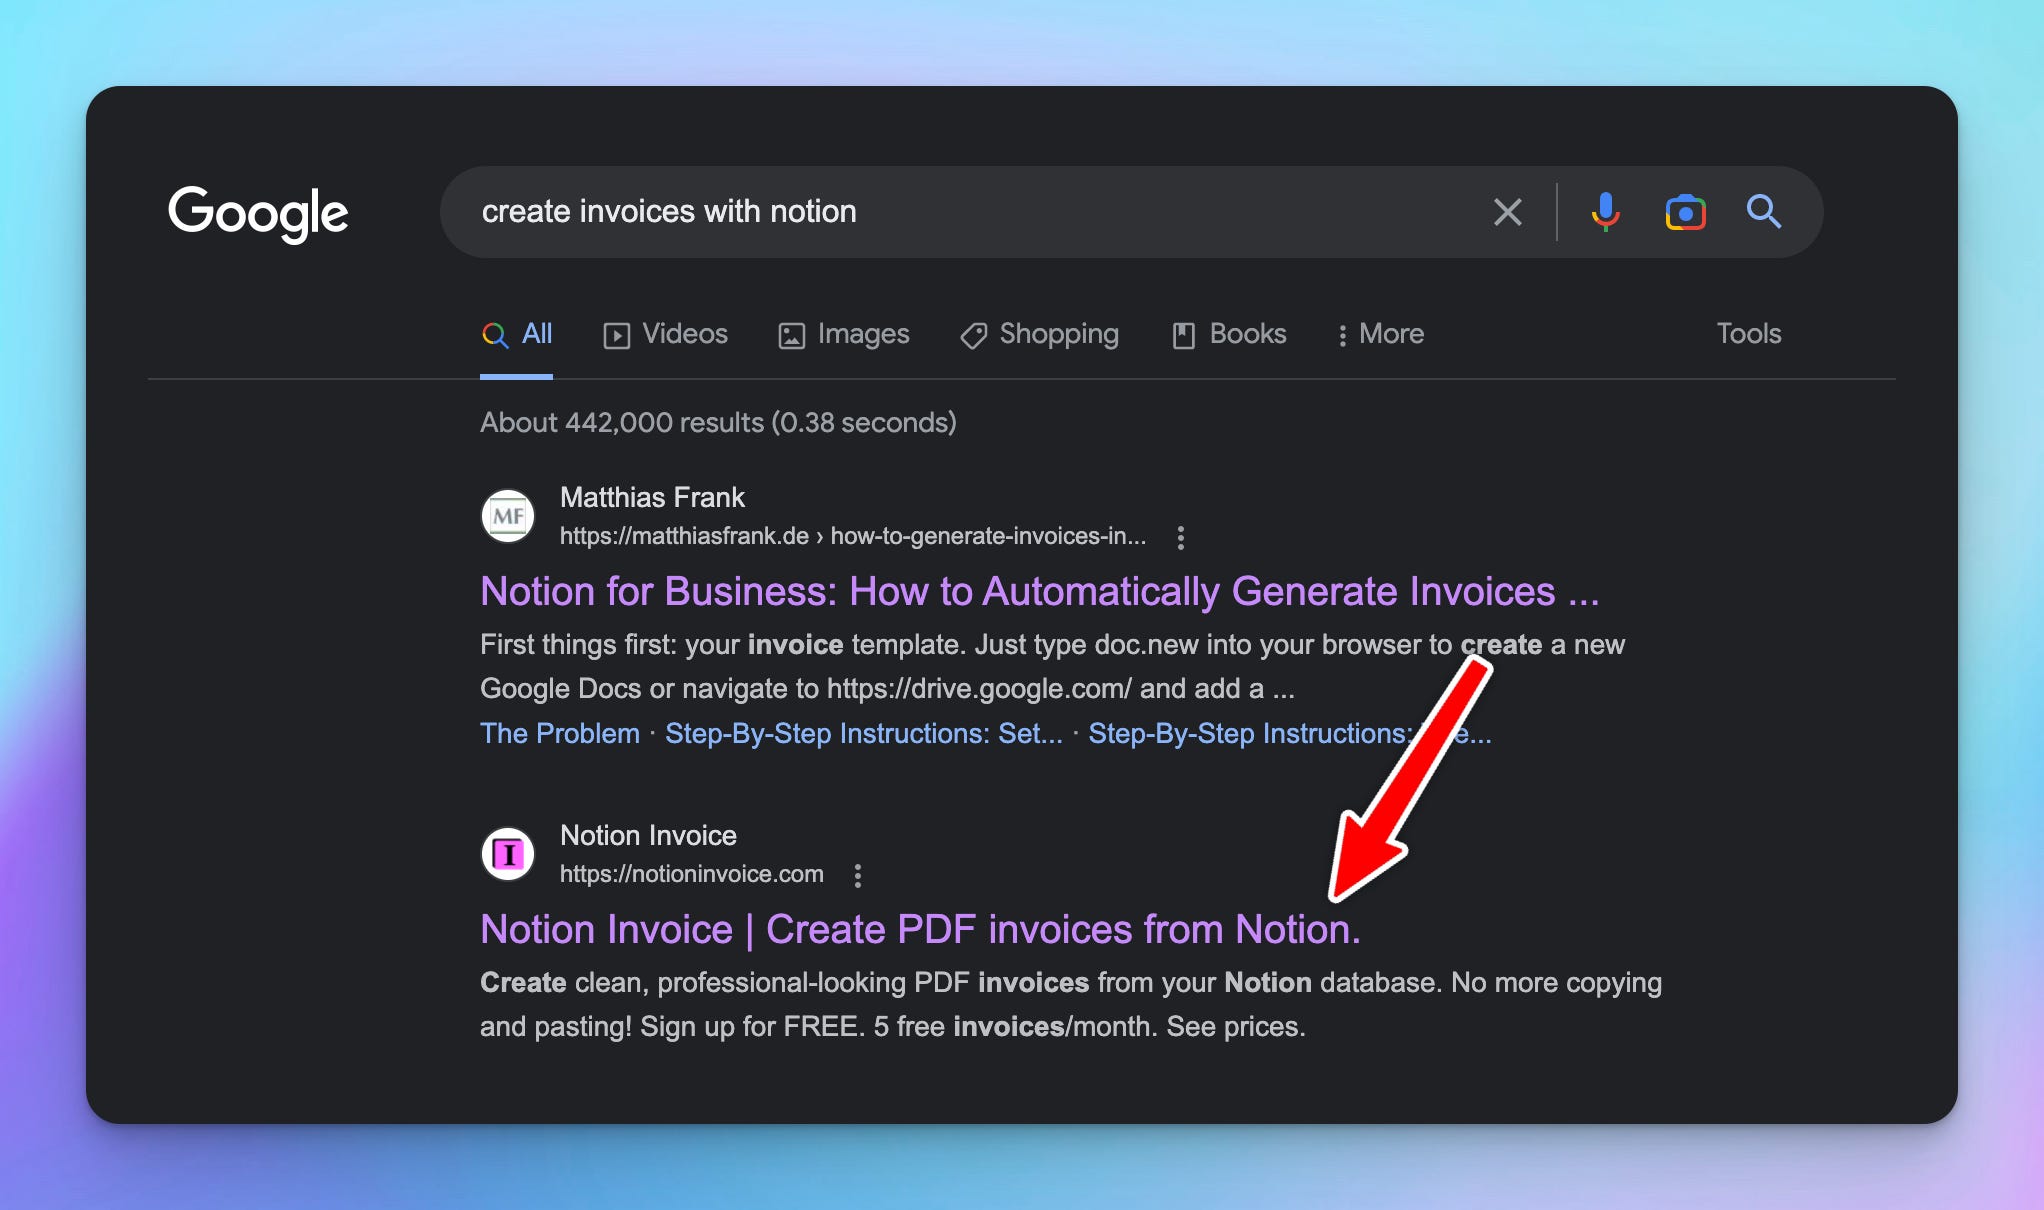2044x1210 pixels.
Task: Click the Matthias Frank site name
Action: coord(652,497)
